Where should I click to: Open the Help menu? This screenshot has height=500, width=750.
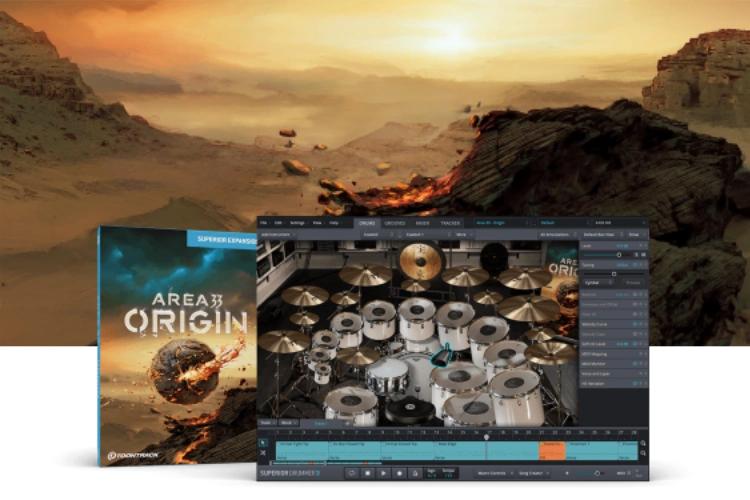tap(334, 223)
